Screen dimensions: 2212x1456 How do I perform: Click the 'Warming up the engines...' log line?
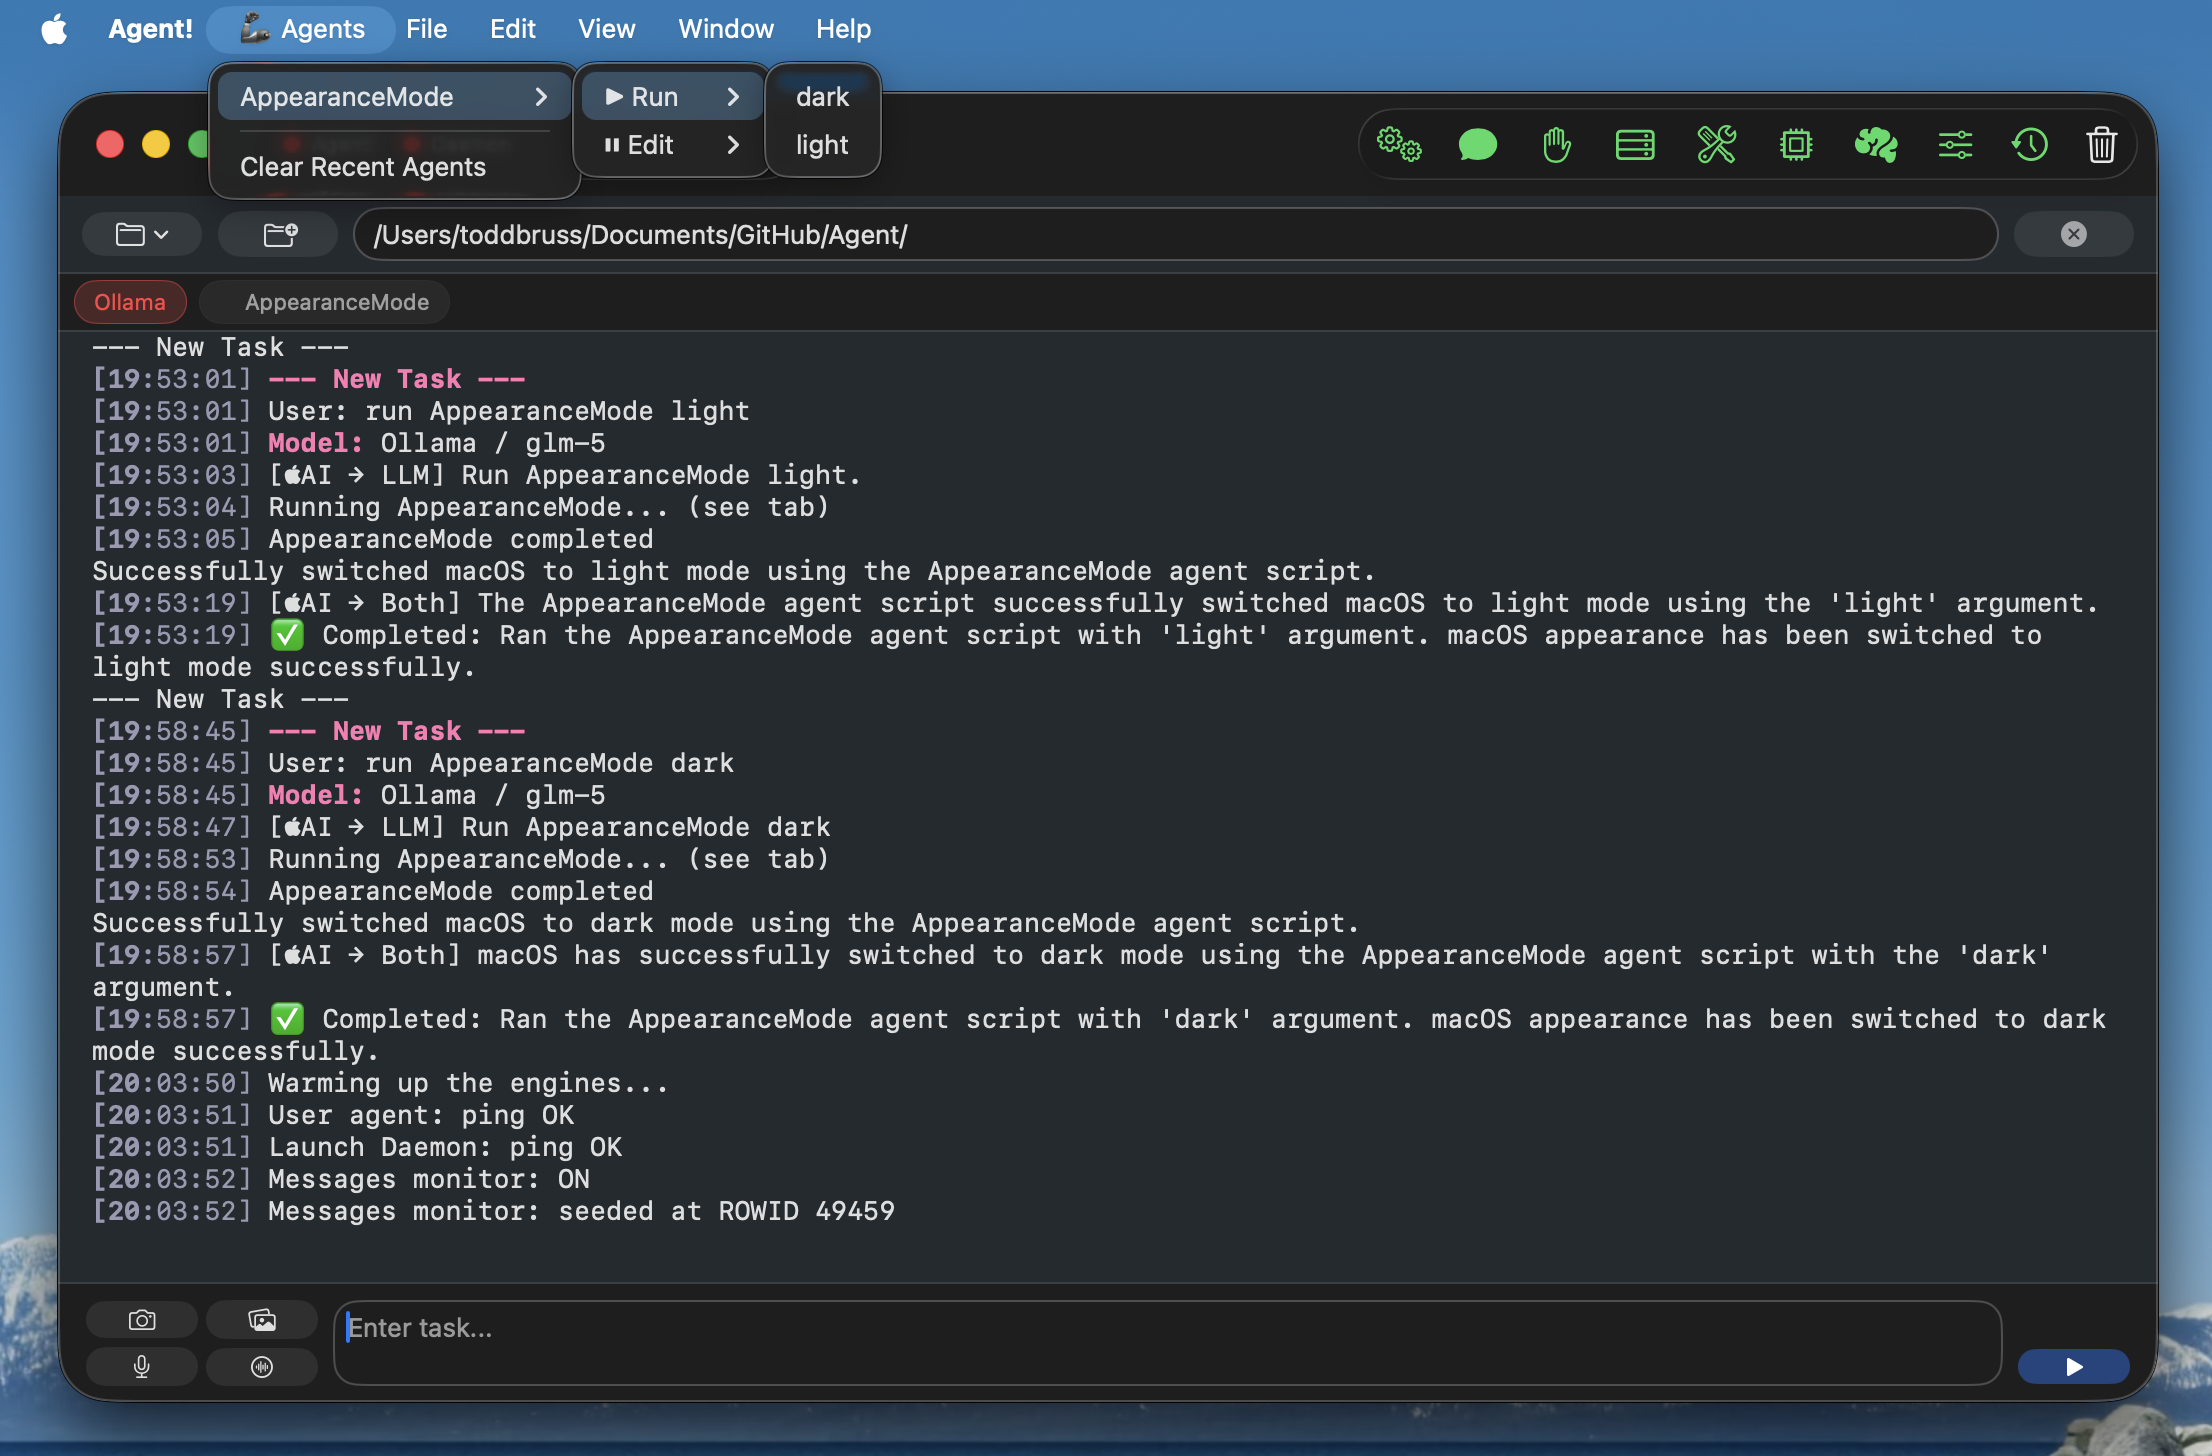coord(380,1083)
